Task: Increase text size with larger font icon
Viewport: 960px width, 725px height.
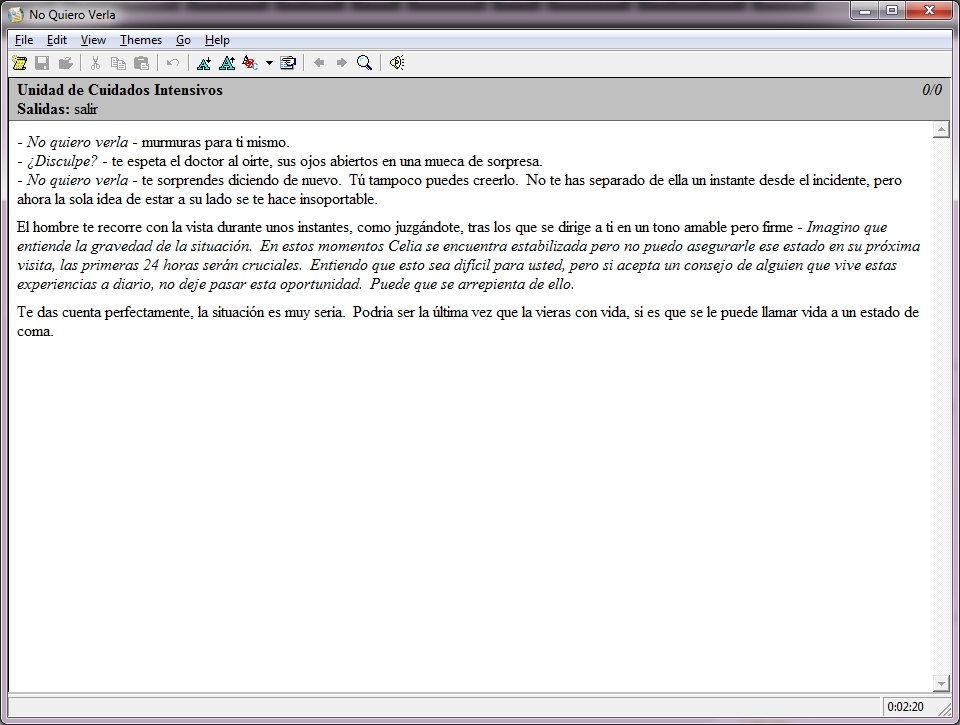Action: (x=204, y=63)
